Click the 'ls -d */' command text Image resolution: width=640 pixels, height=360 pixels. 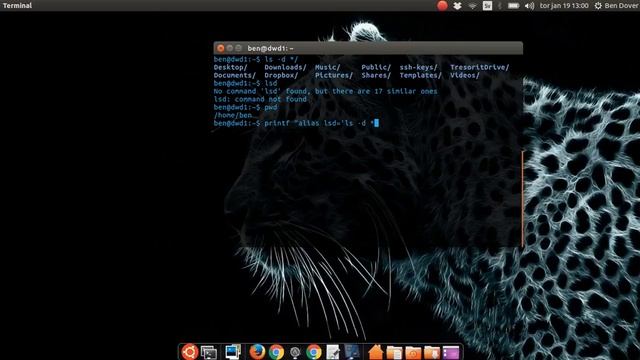tap(281, 60)
